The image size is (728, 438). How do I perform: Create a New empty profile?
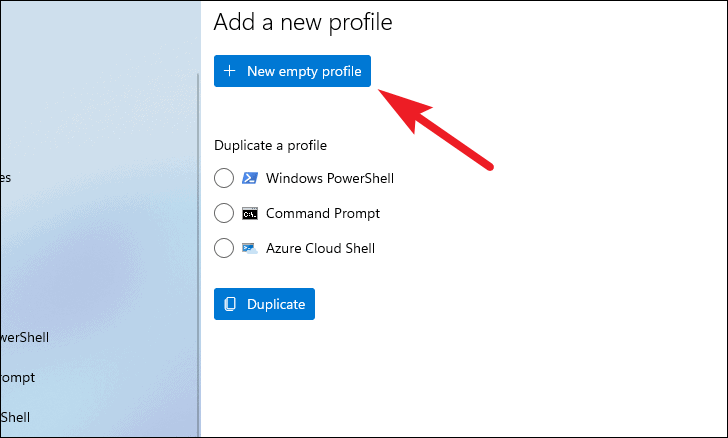(x=292, y=71)
